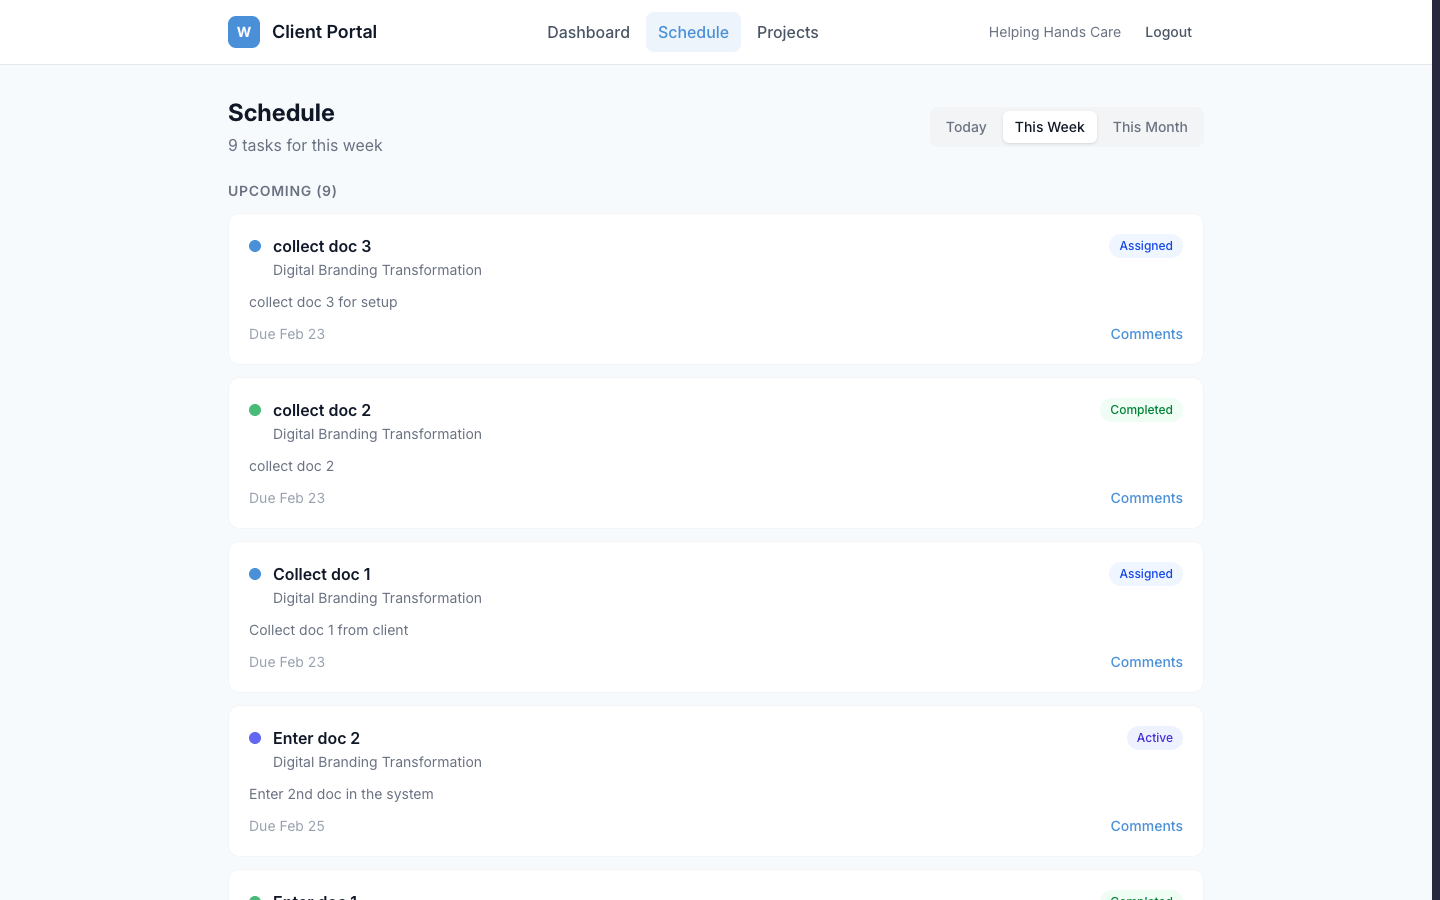Click the Active badge on Enter doc 2

tap(1155, 737)
